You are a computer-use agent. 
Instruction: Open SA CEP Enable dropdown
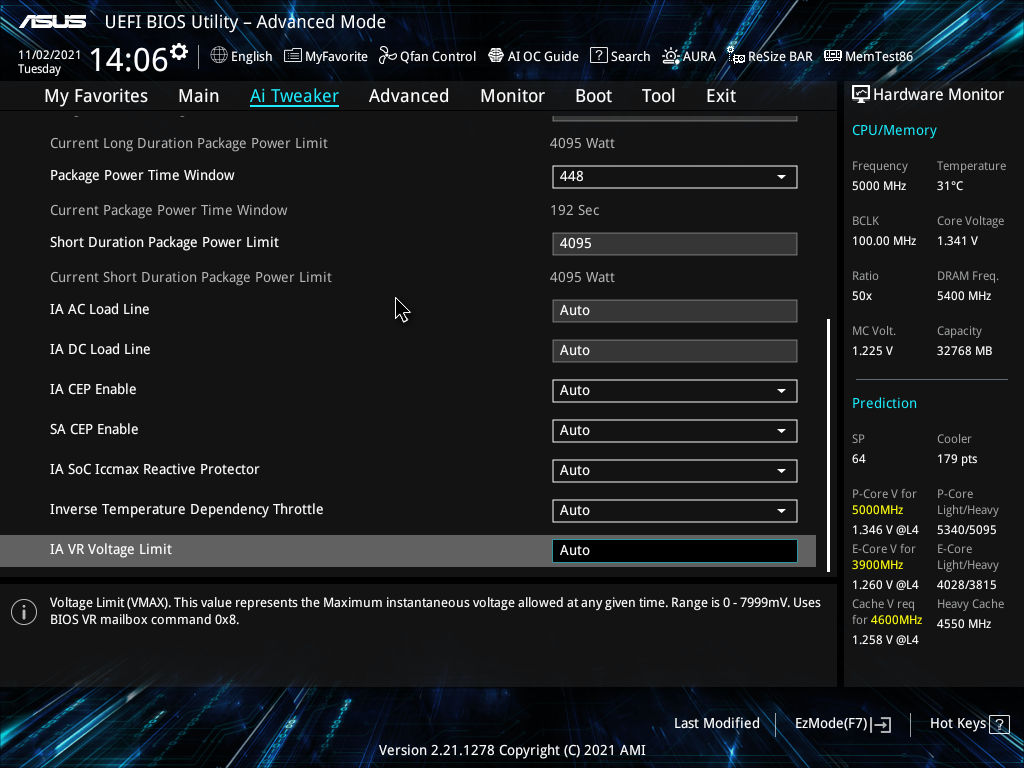[675, 430]
